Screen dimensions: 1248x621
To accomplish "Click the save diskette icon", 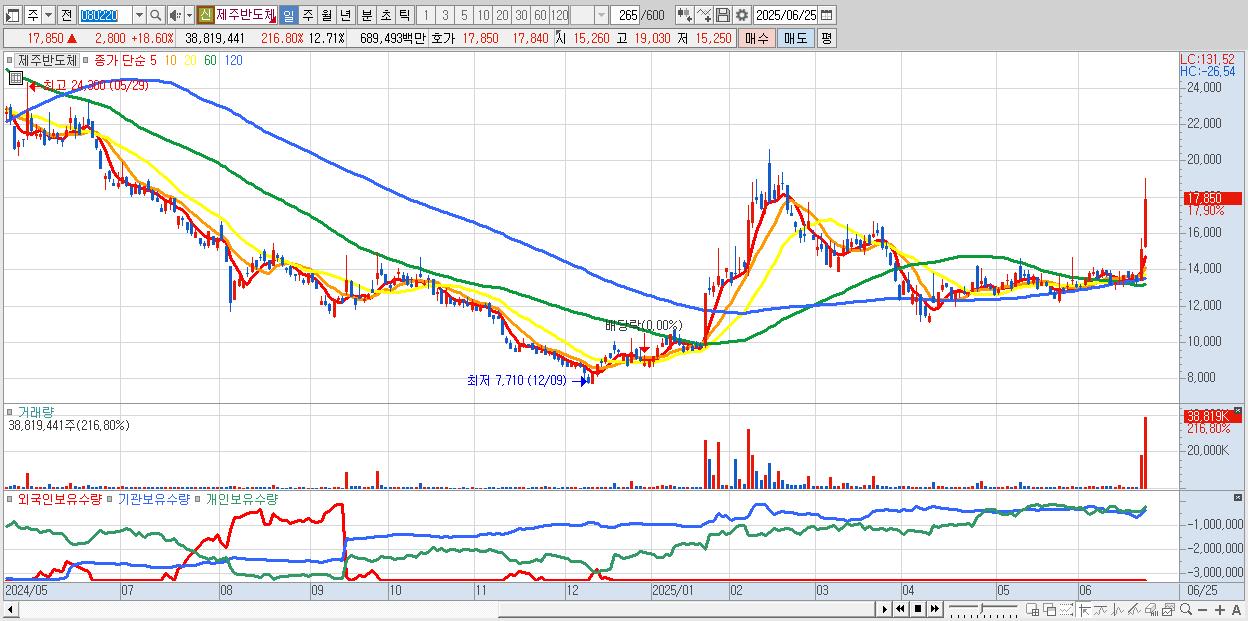I will 723,15.
